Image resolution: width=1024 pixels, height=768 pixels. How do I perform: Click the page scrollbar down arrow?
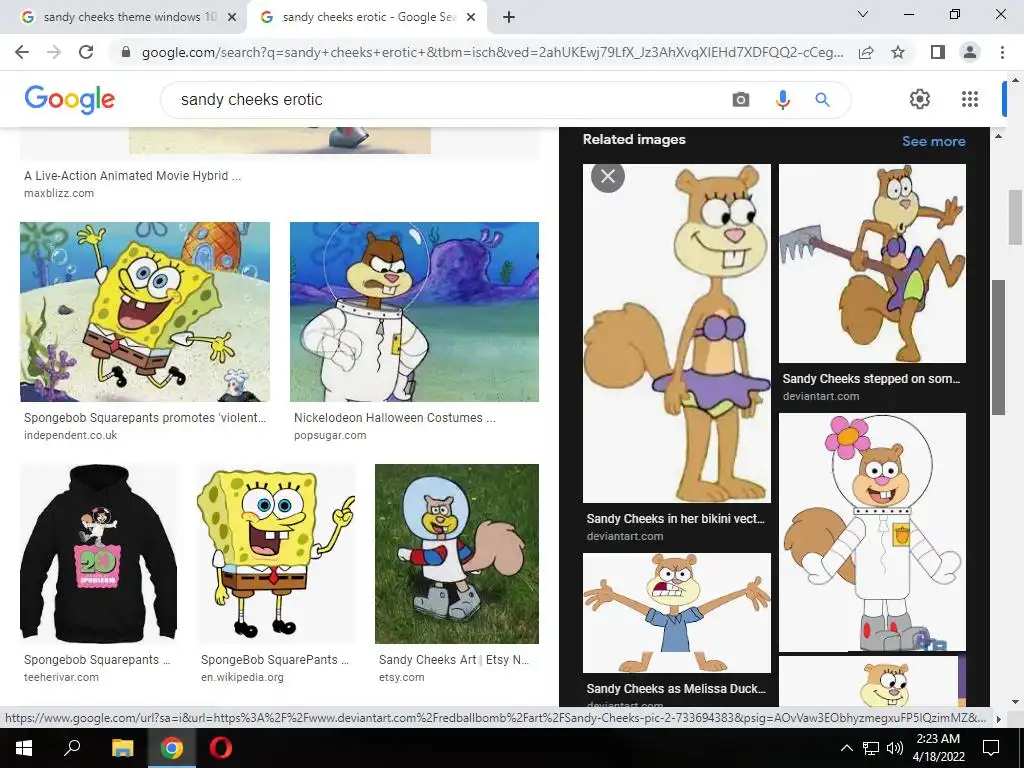tap(1015, 702)
